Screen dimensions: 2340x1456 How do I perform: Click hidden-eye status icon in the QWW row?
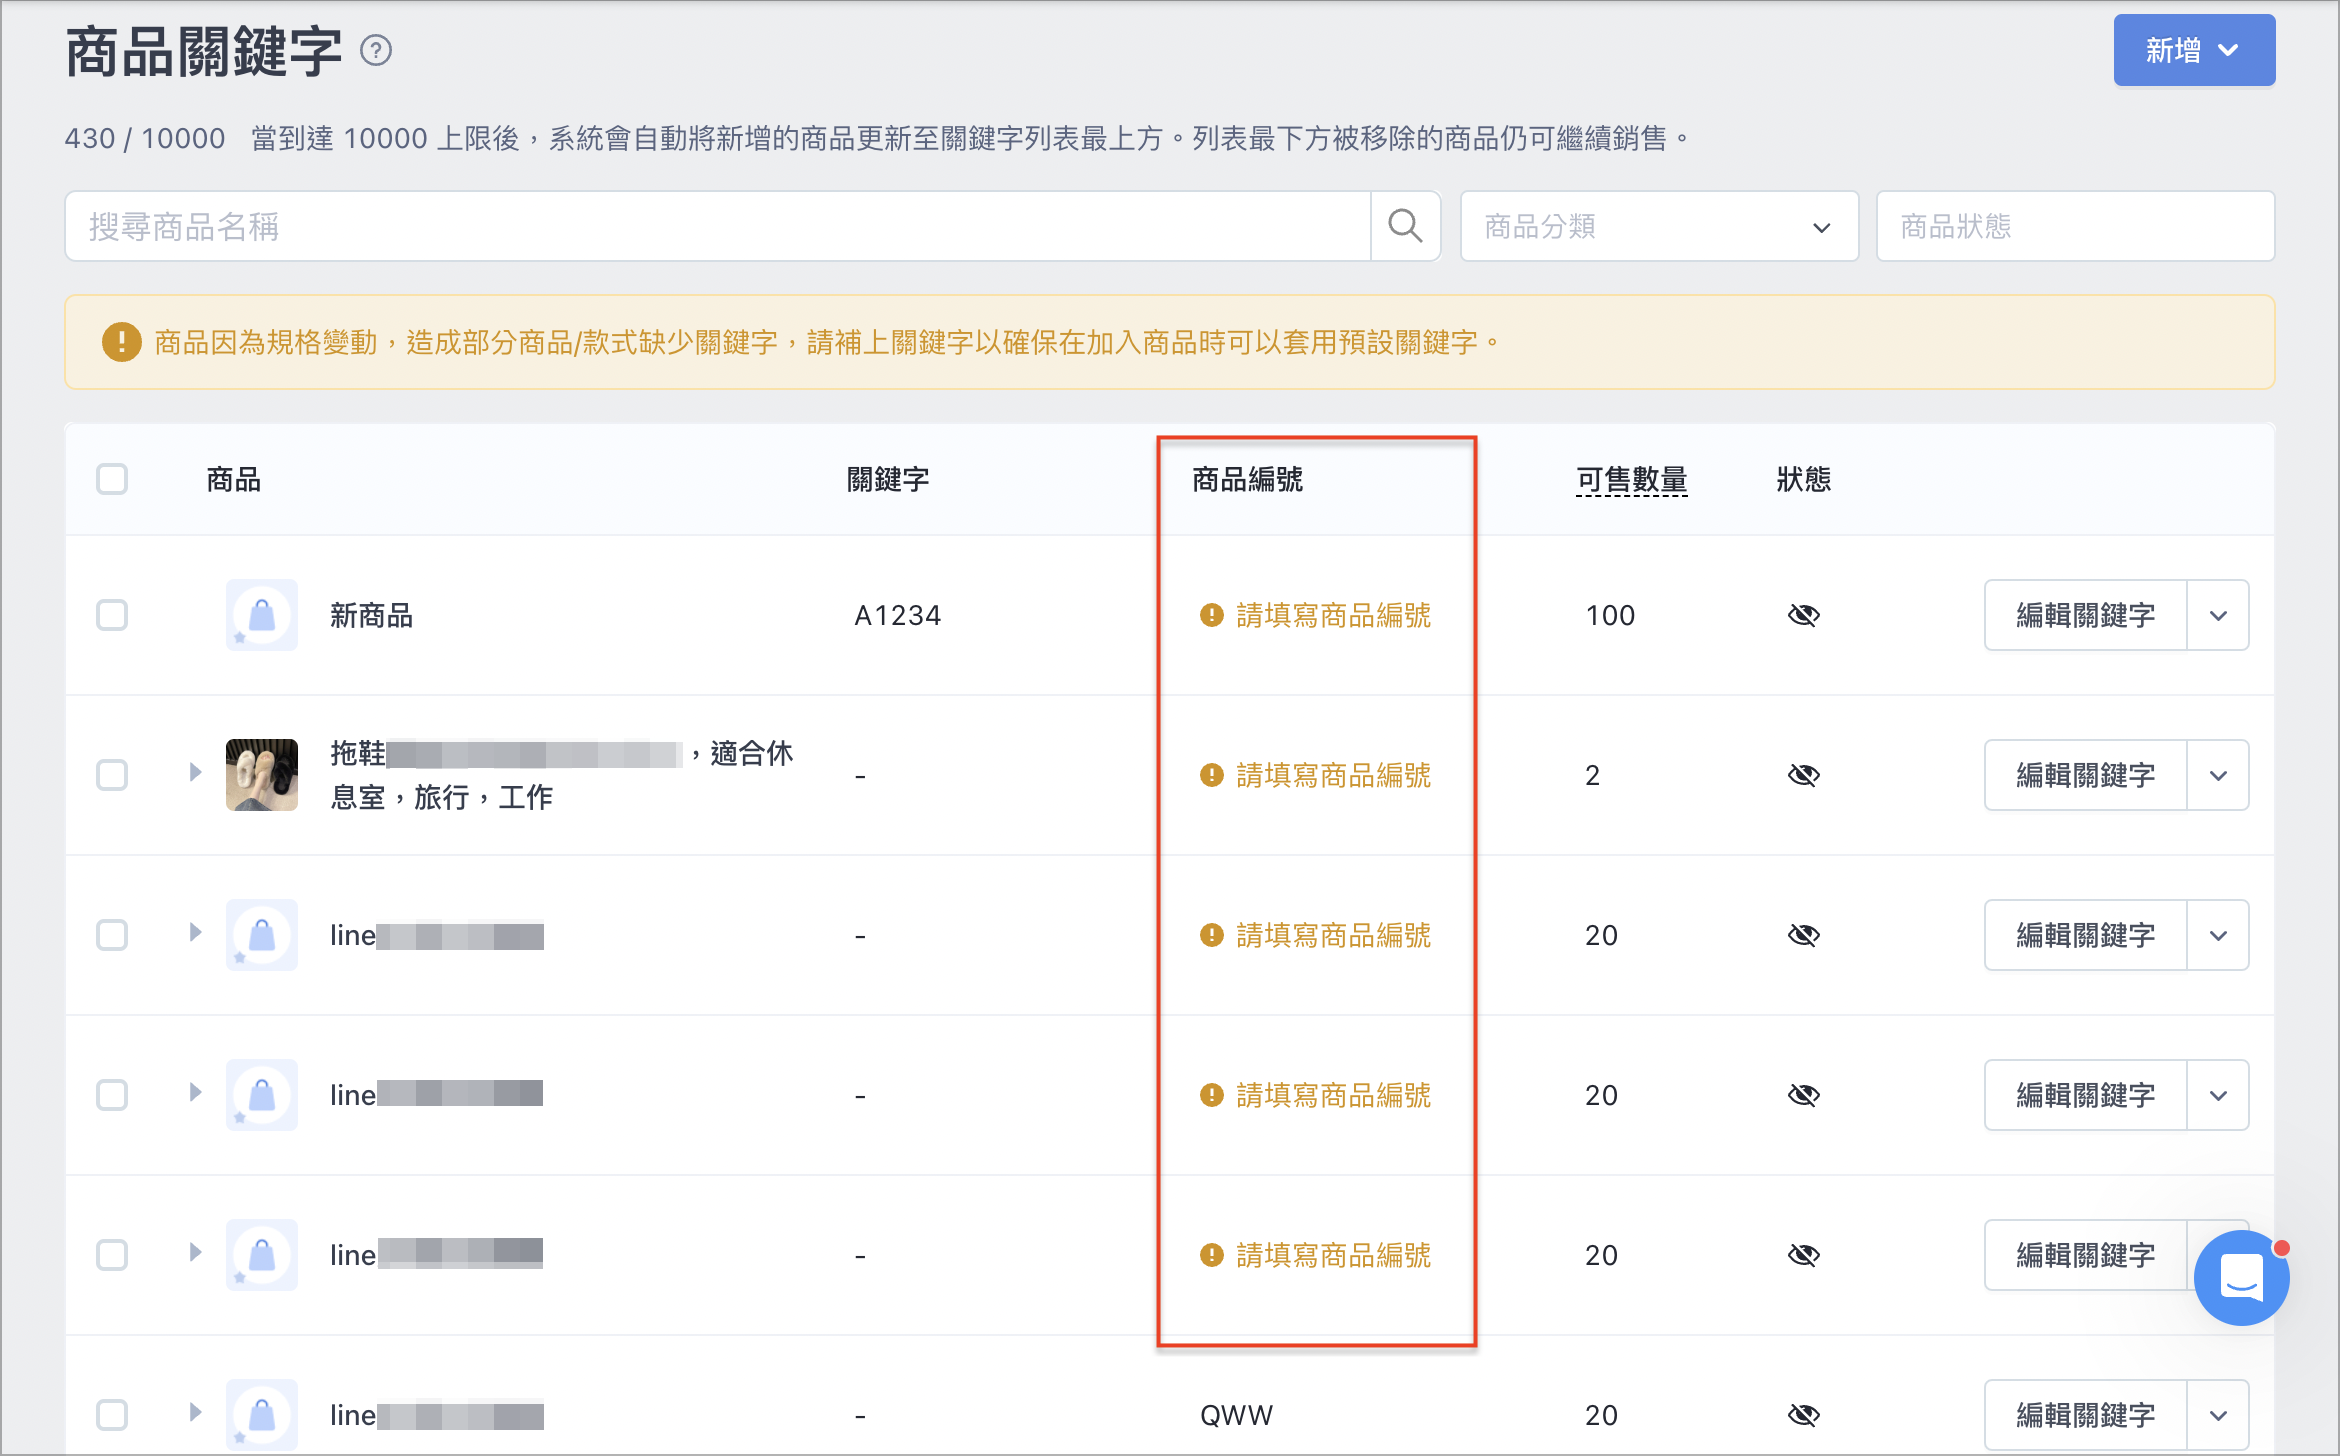1803,1415
